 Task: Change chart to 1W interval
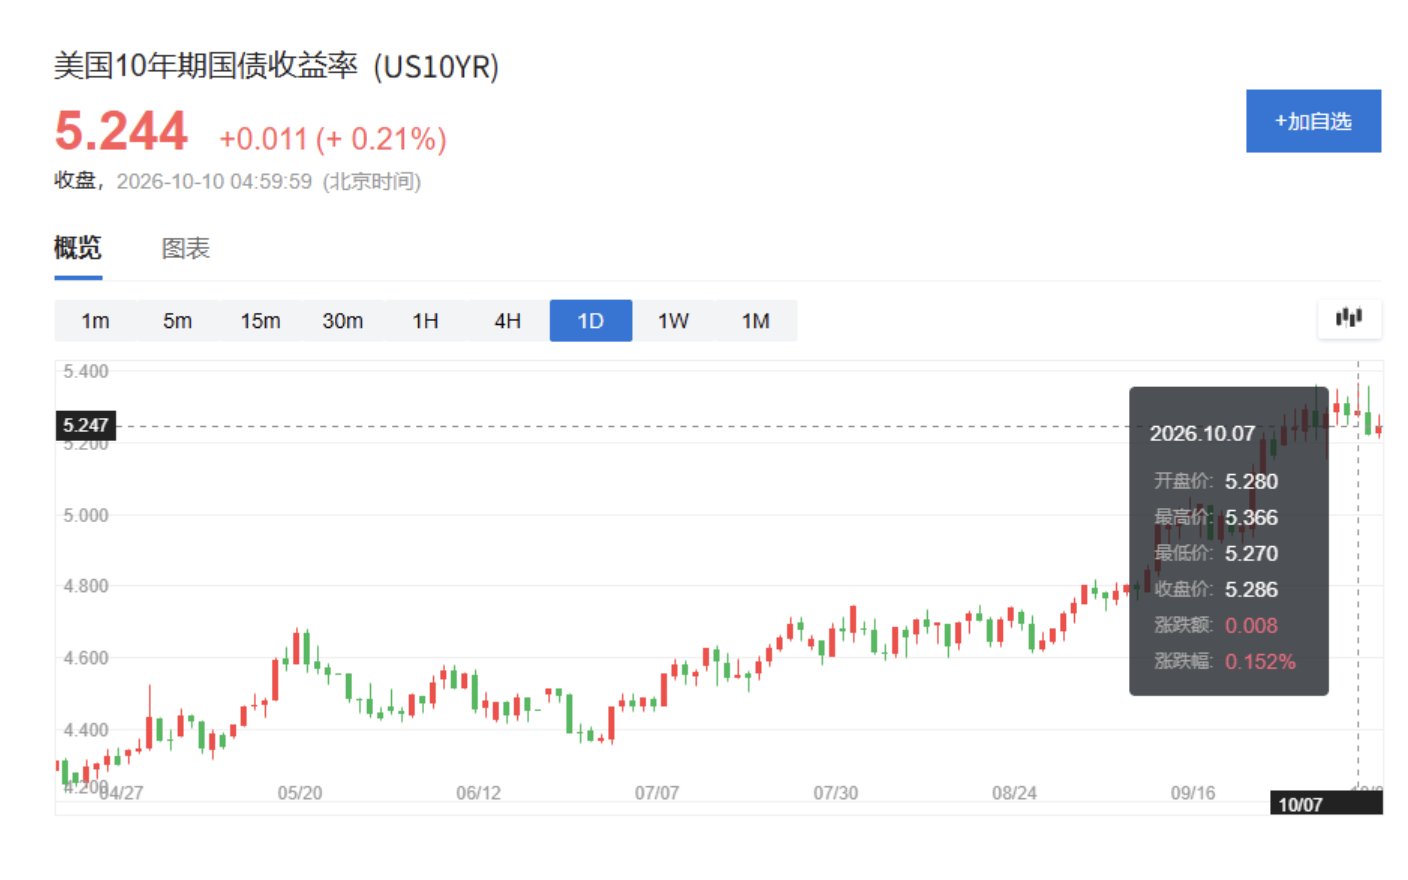(673, 321)
